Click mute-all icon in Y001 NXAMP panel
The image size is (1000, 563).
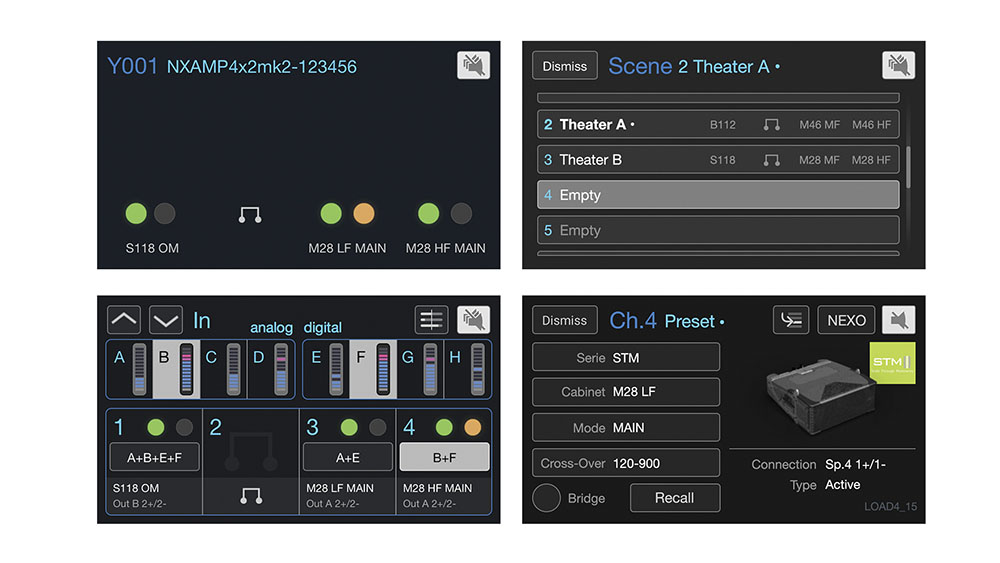(473, 65)
